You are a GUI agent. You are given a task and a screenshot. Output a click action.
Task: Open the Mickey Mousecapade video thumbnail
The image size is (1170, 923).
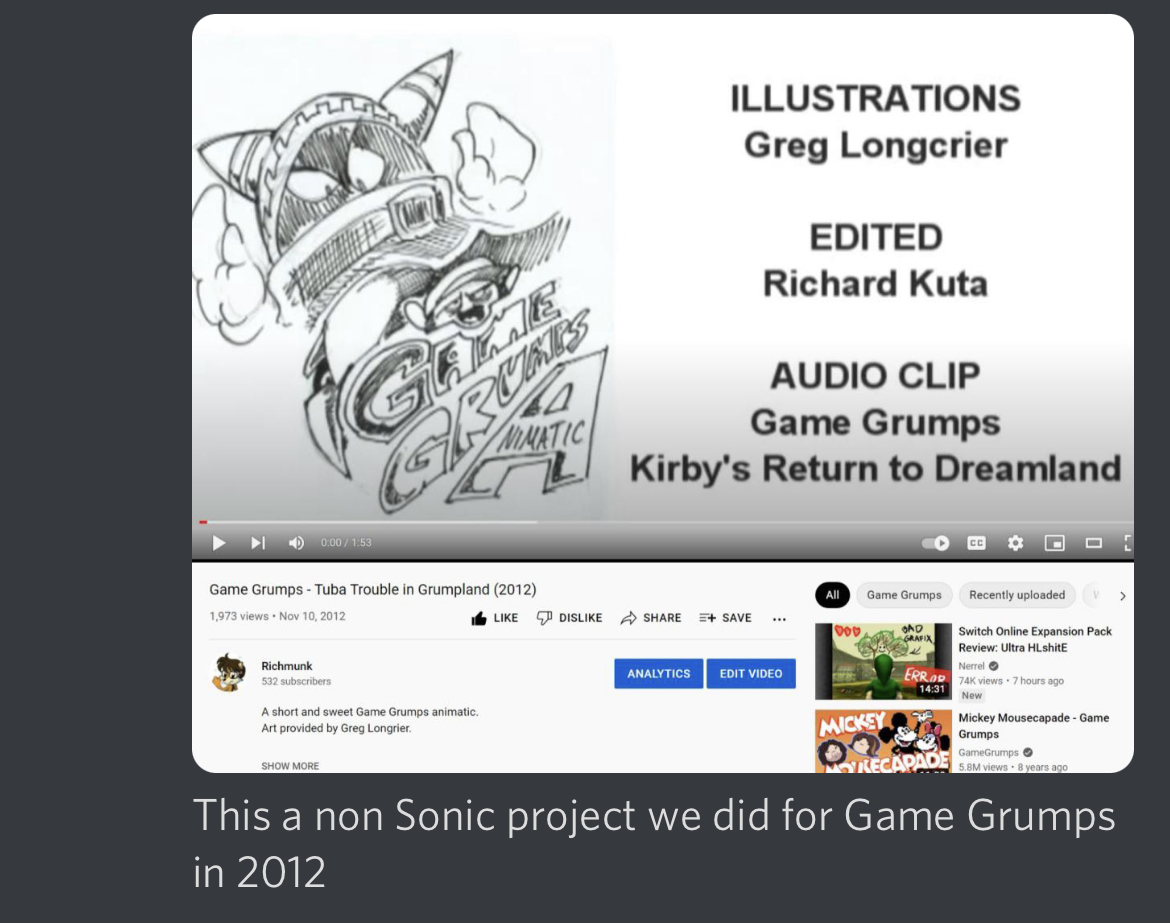coord(883,741)
